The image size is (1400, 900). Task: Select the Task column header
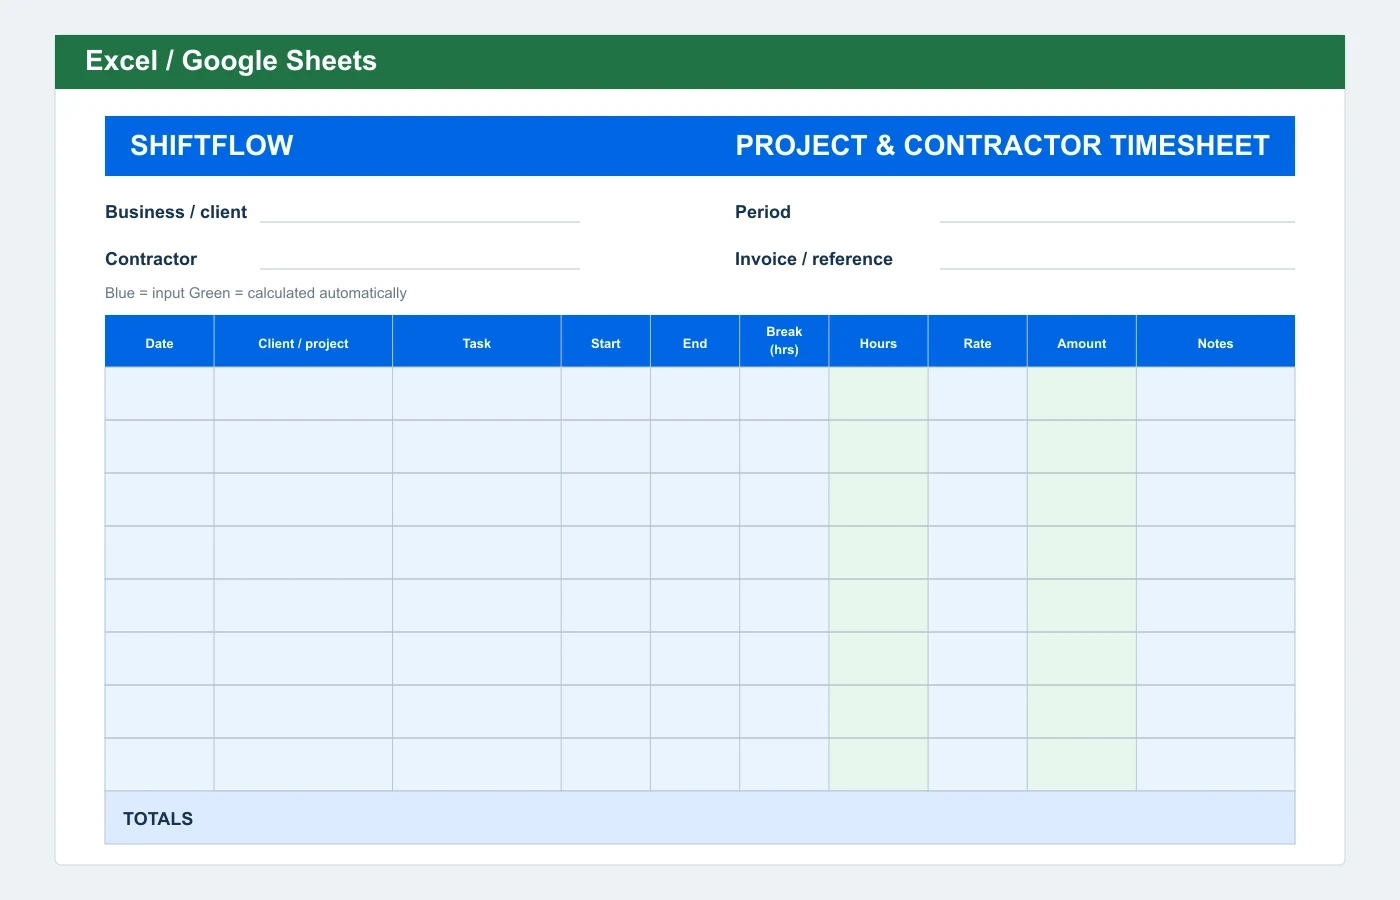[x=477, y=342]
